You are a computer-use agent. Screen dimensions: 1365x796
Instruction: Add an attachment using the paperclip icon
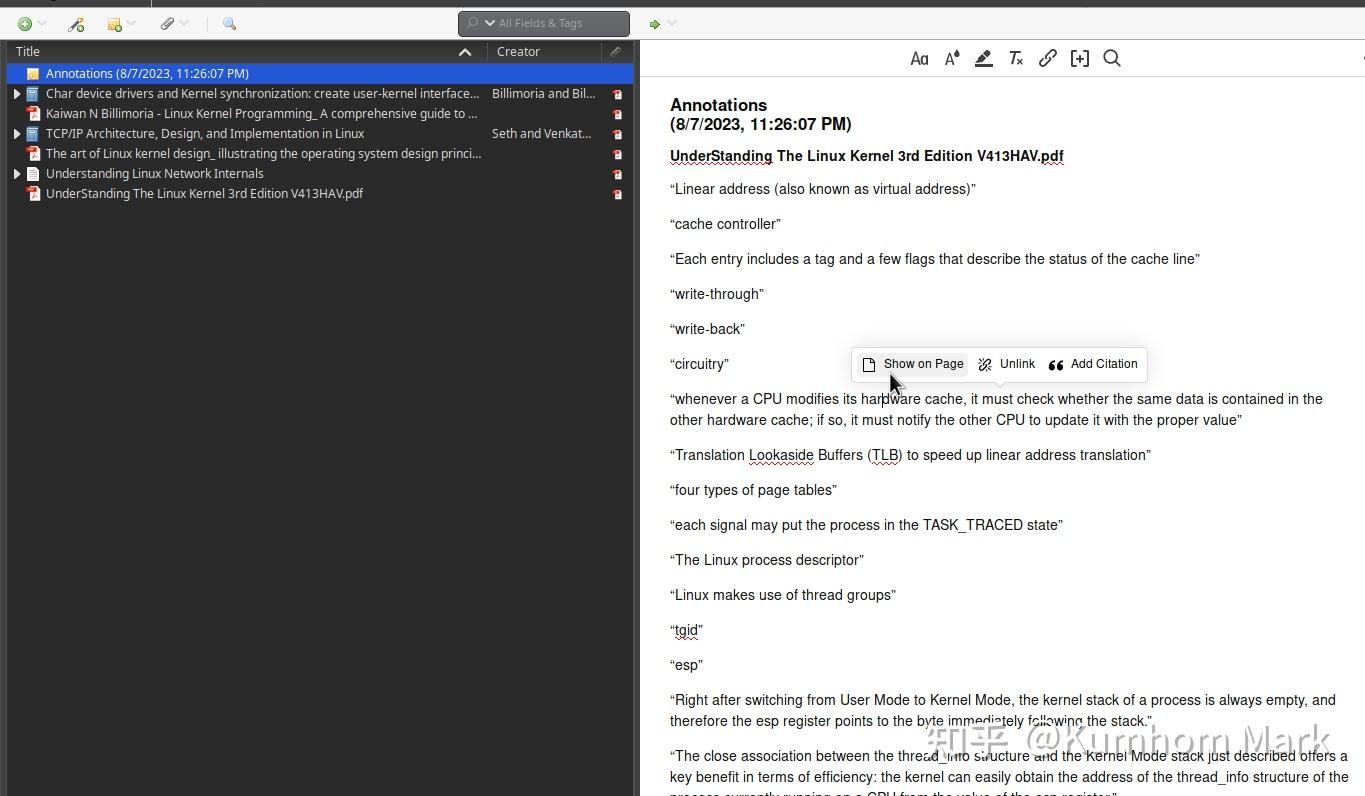pyautogui.click(x=168, y=23)
